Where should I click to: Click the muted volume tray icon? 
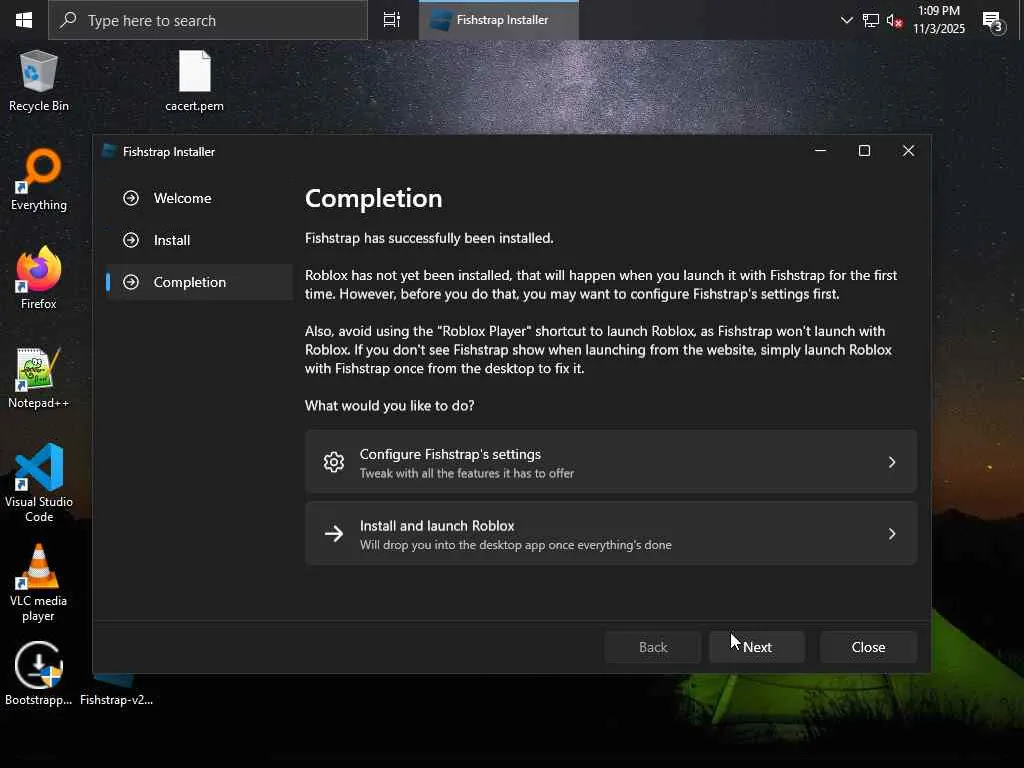(x=894, y=21)
